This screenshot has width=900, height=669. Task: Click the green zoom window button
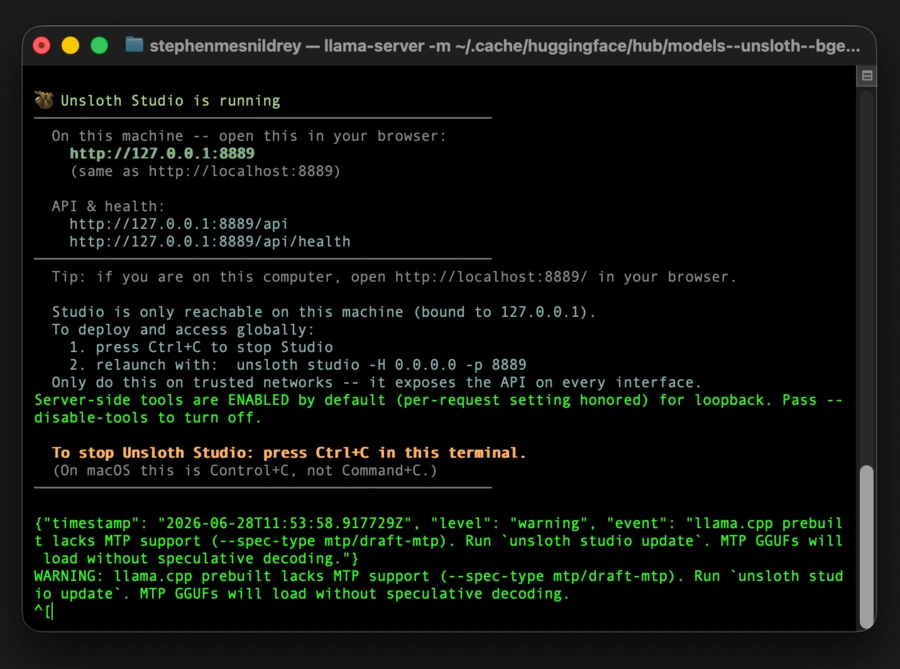pyautogui.click(x=99, y=45)
